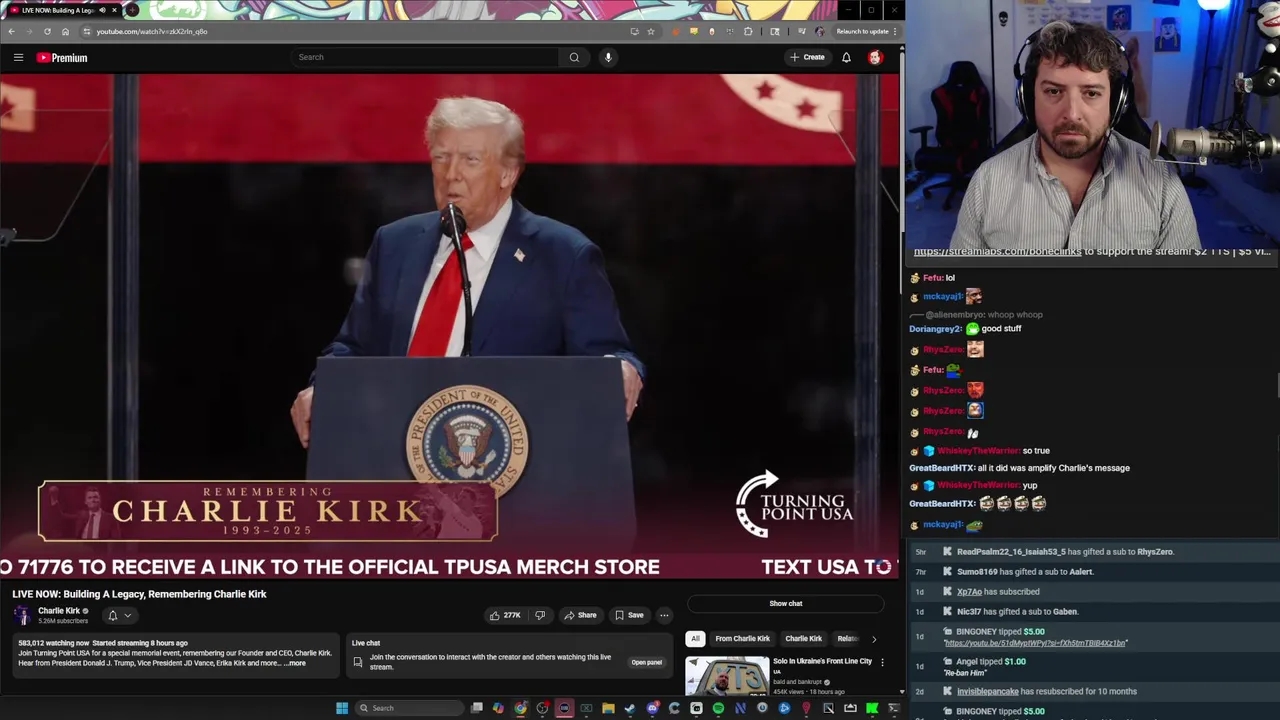Click the live video player area
The width and height of the screenshot is (1280, 720).
tap(449, 326)
